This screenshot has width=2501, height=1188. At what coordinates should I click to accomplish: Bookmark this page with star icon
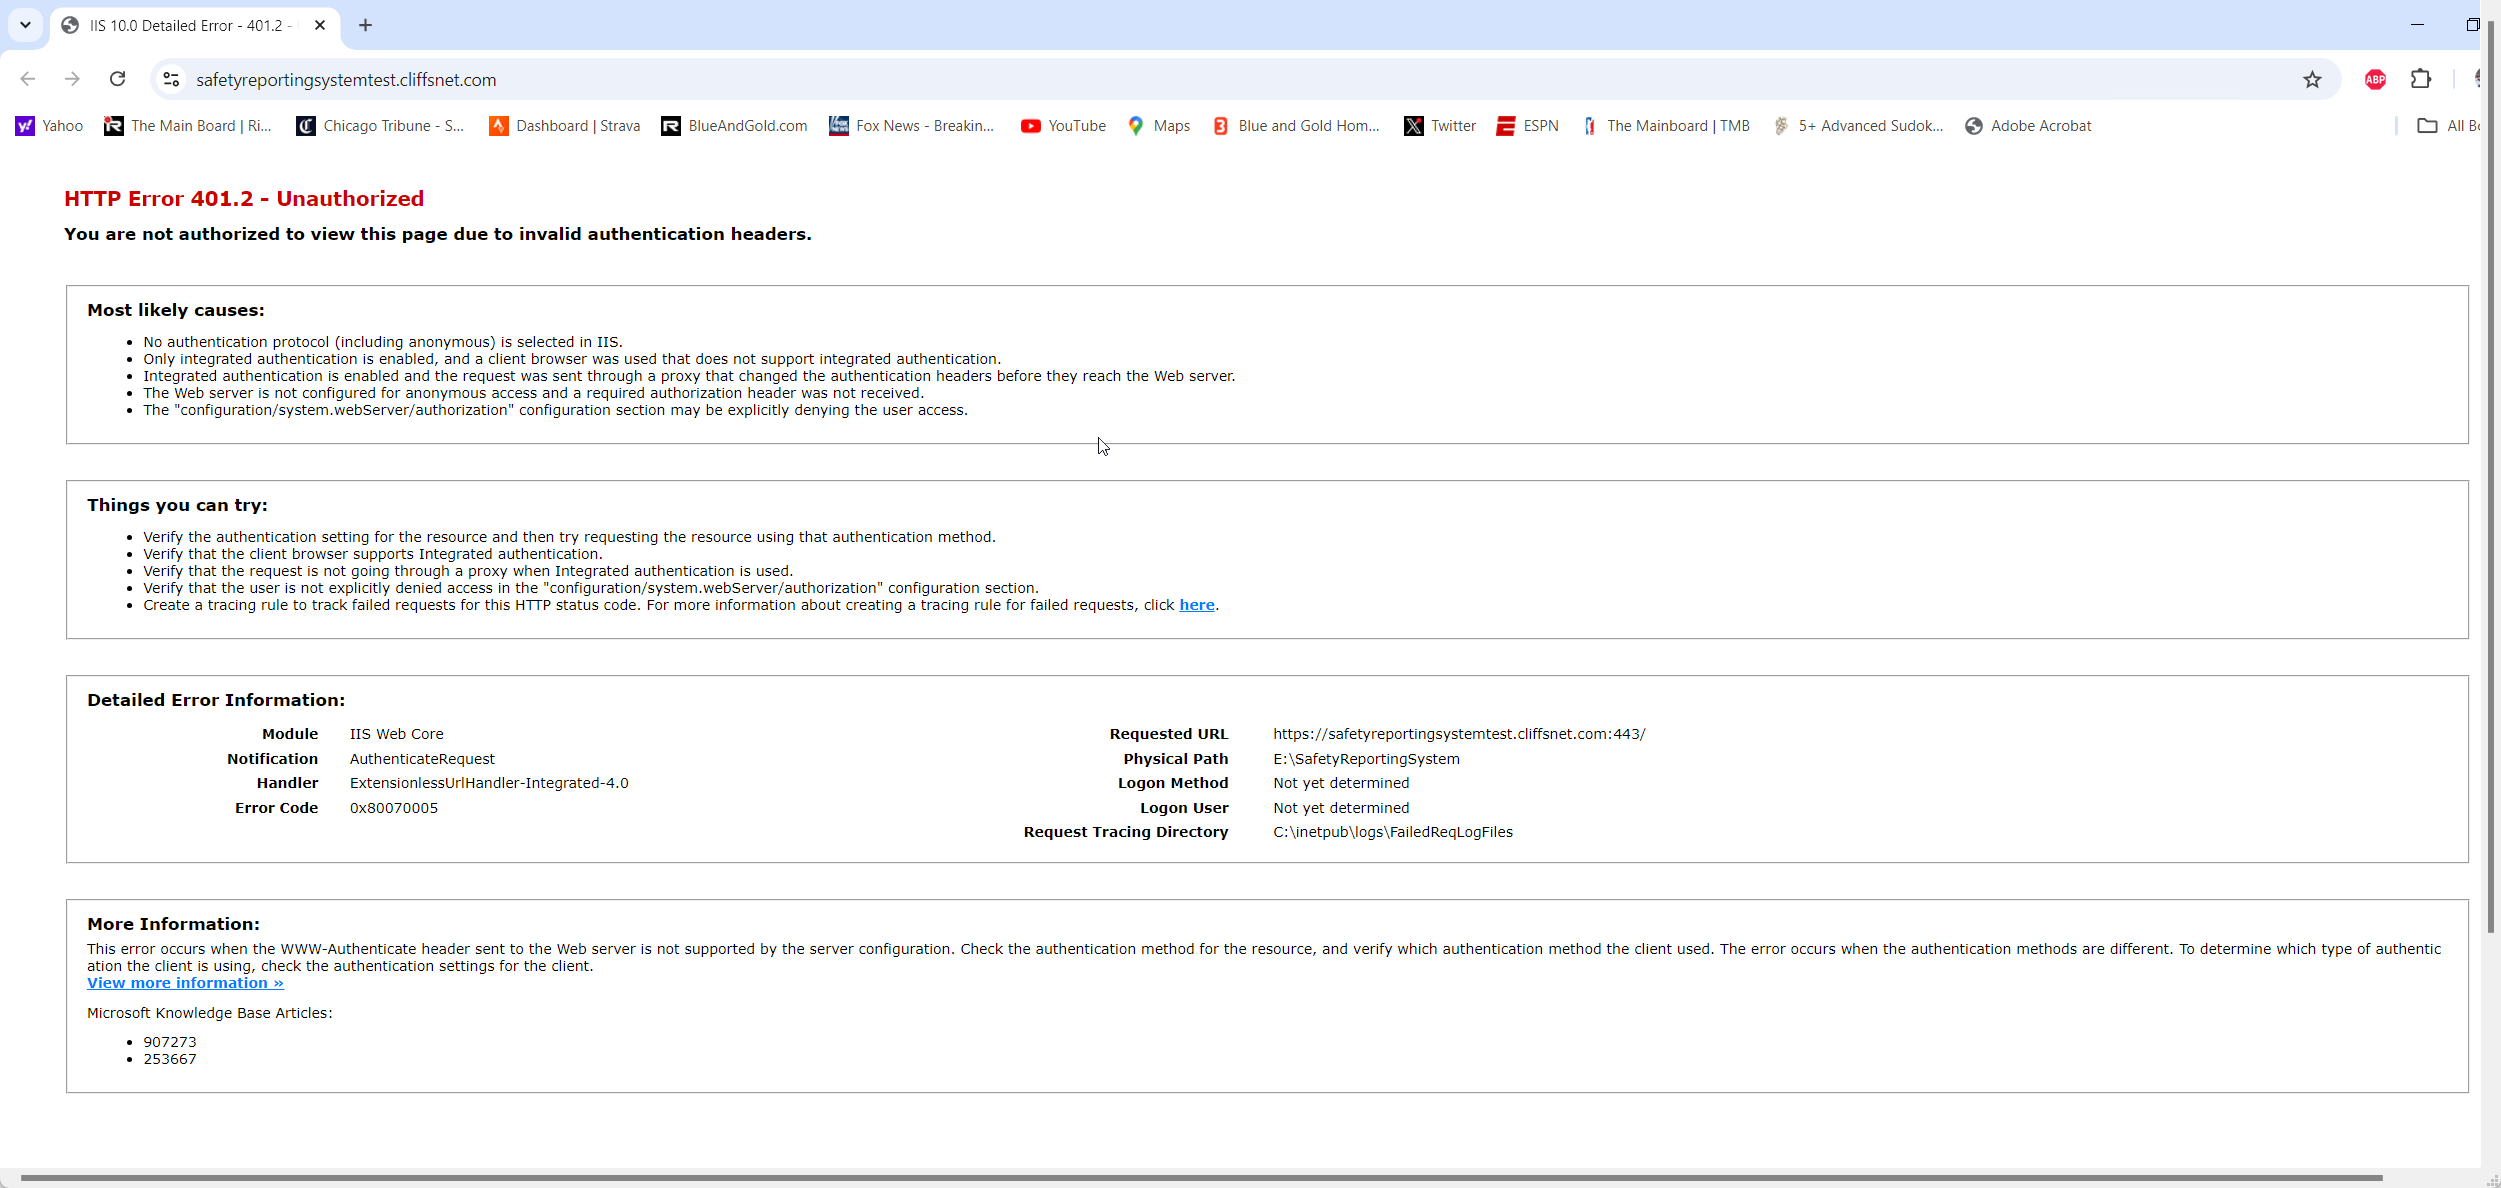coord(2312,80)
